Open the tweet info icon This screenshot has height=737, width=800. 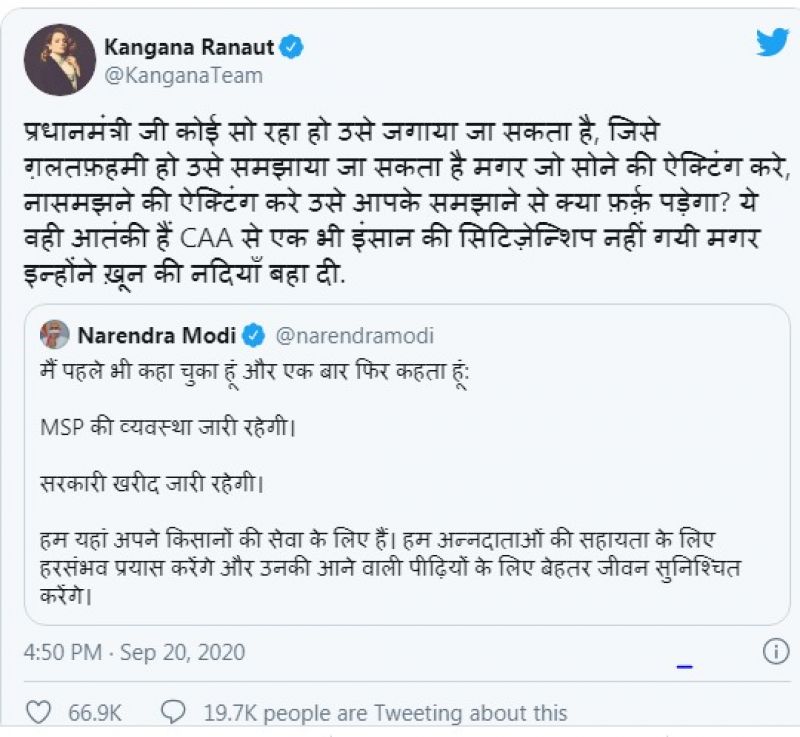[775, 652]
